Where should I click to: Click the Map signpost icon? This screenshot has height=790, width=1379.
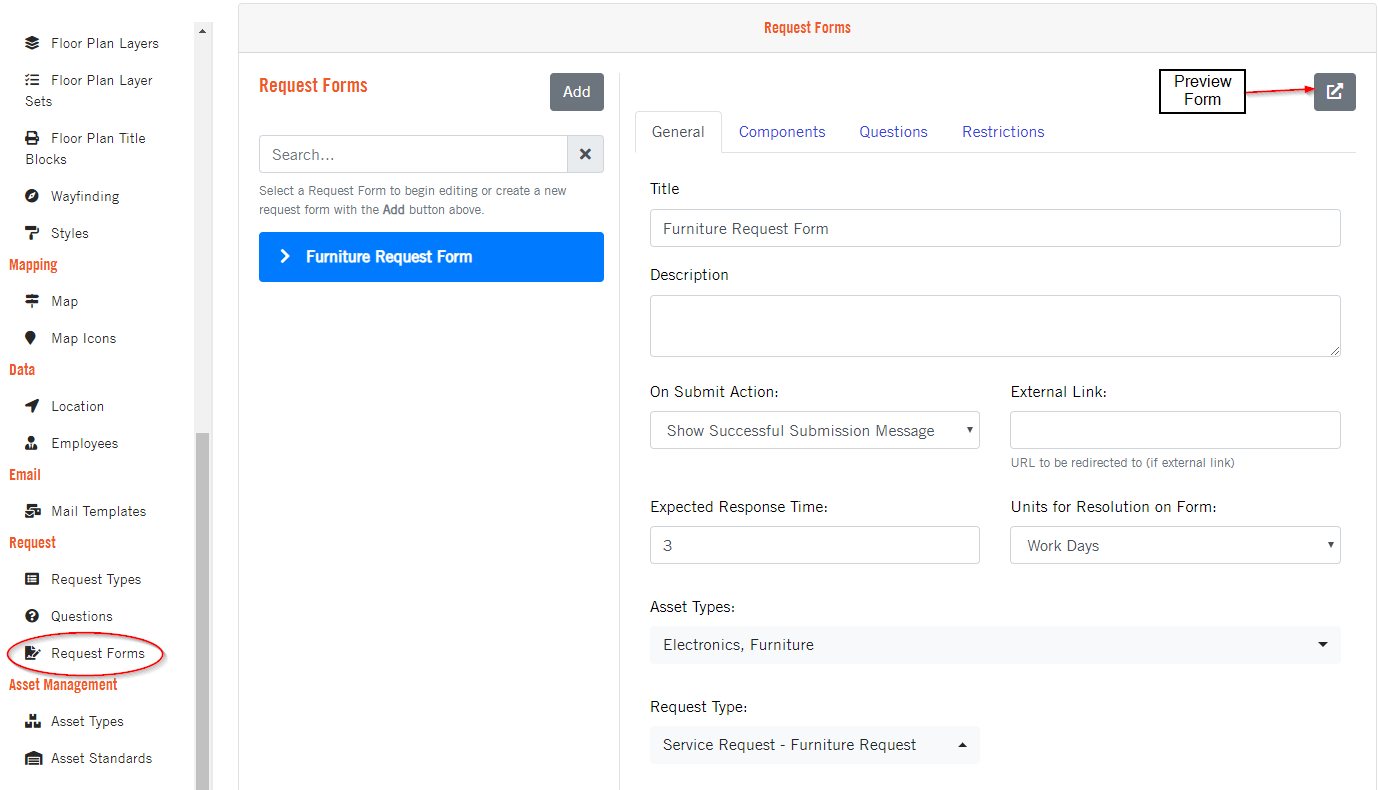point(32,301)
